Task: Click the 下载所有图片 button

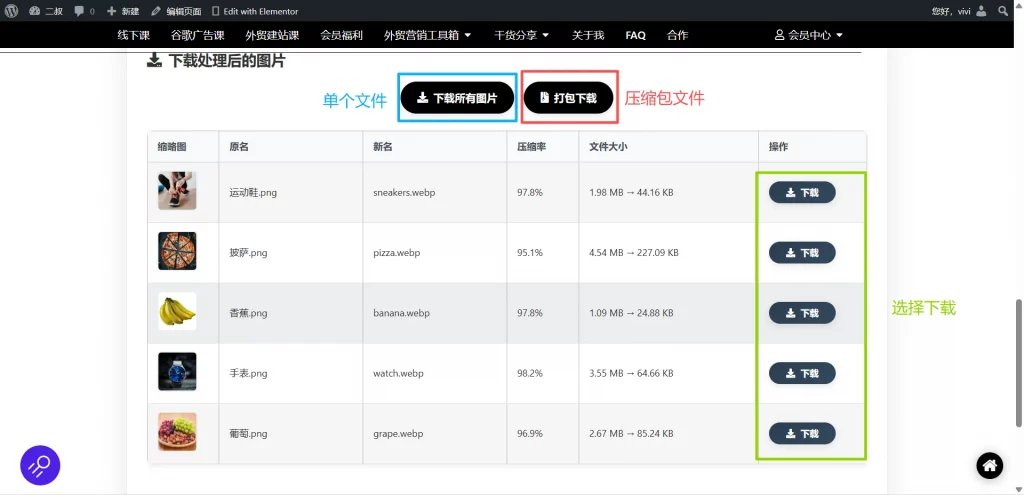Action: [457, 98]
